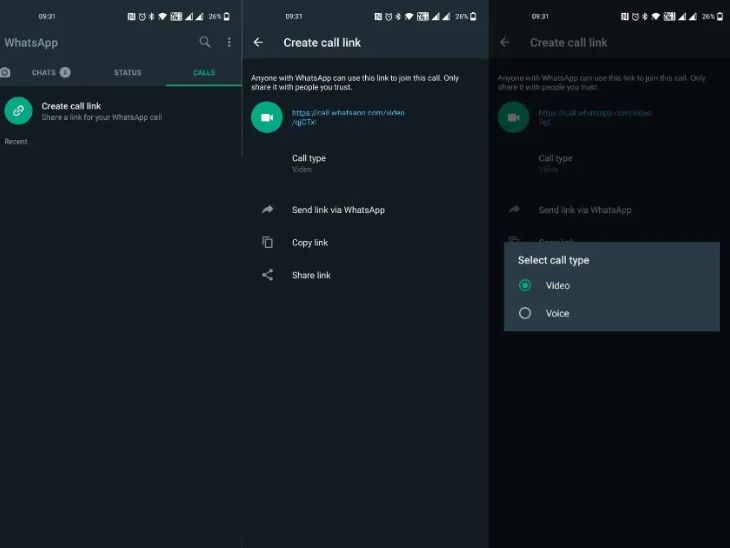This screenshot has height=548, width=730.
Task: Open search in WhatsApp header
Action: click(x=205, y=42)
